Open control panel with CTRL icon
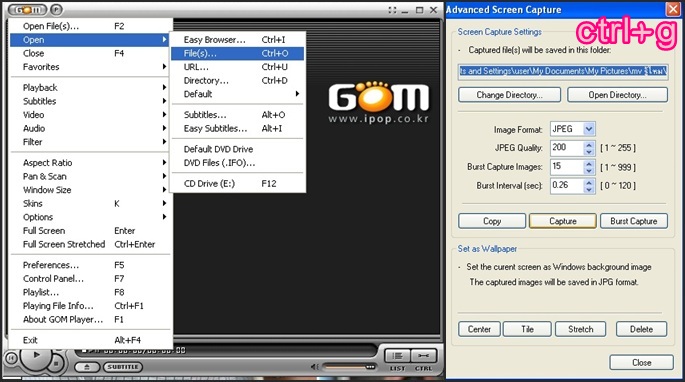Image resolution: width=685 pixels, height=382 pixels. pos(423,356)
